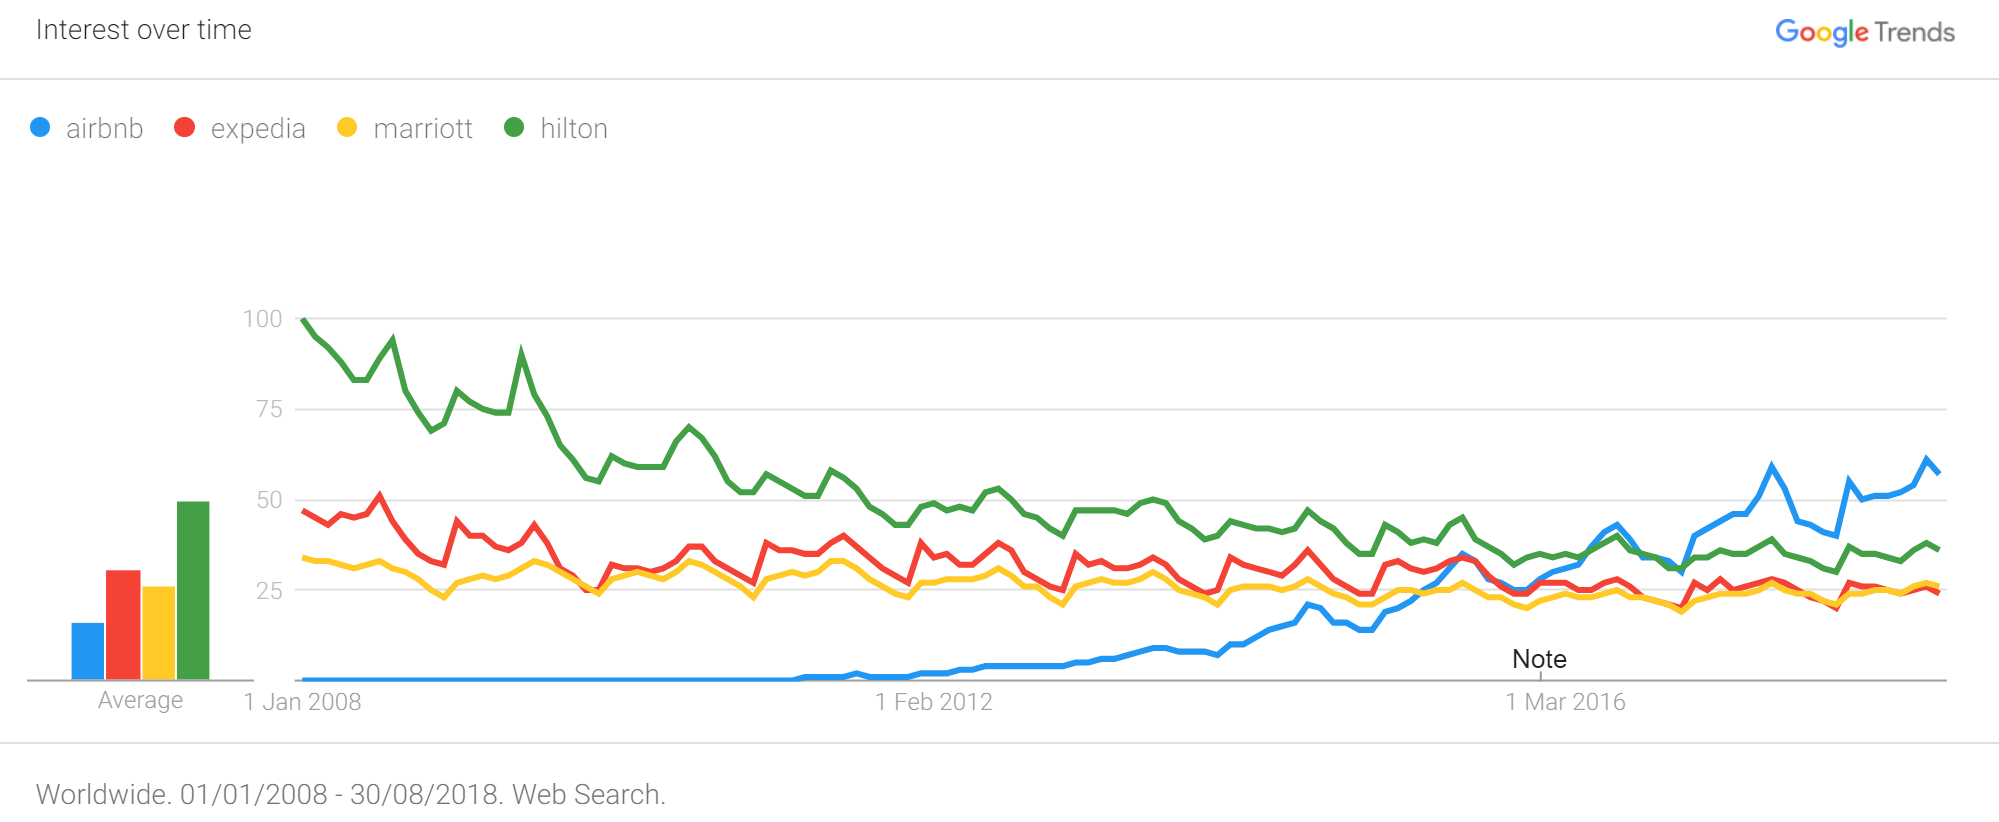Select the airbnb legend label
This screenshot has height=822, width=1999.
[x=104, y=129]
